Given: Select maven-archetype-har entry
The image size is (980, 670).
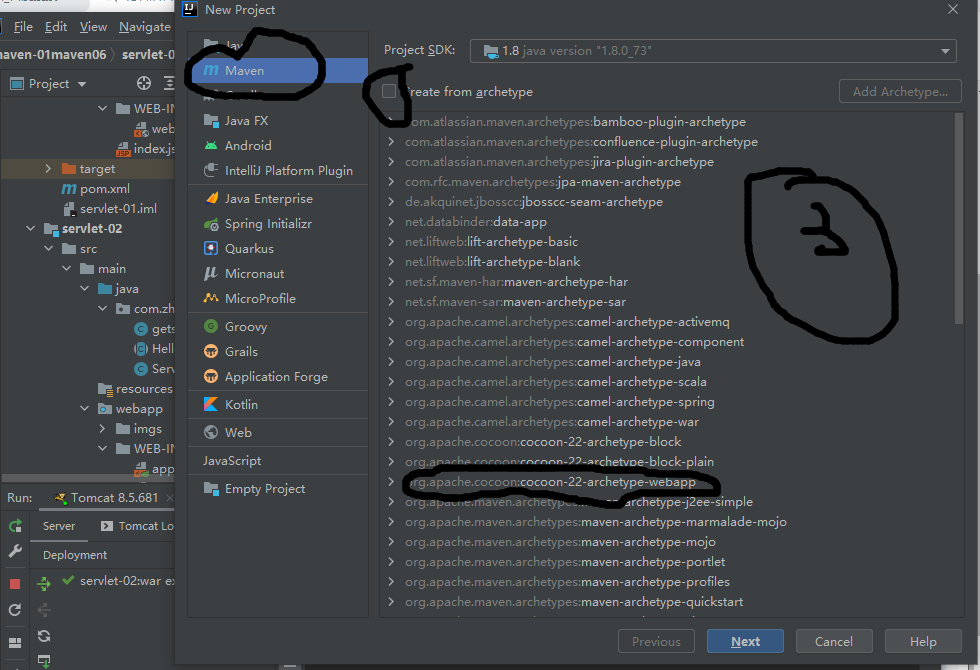Looking at the screenshot, I should [x=516, y=282].
